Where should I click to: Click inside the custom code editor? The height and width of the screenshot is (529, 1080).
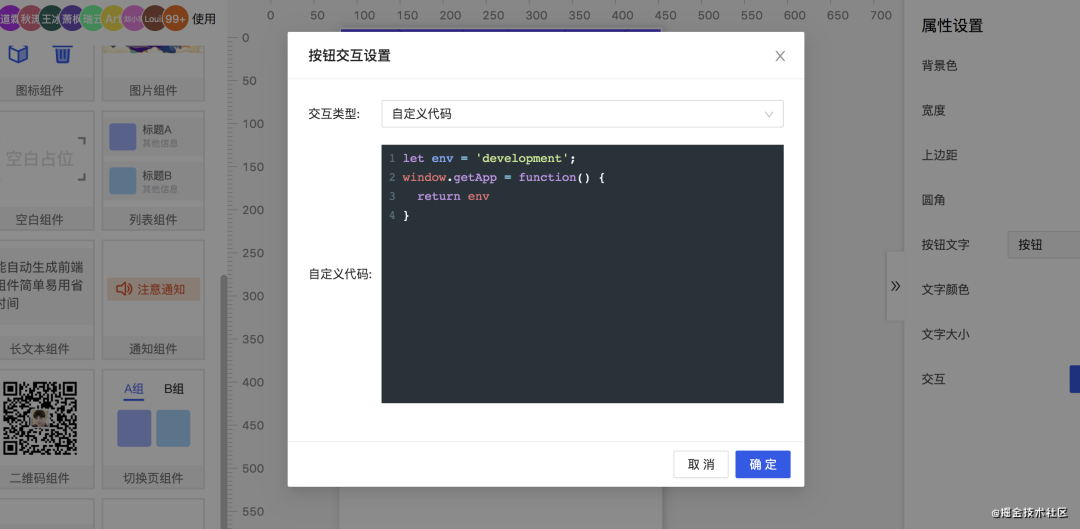coord(582,273)
